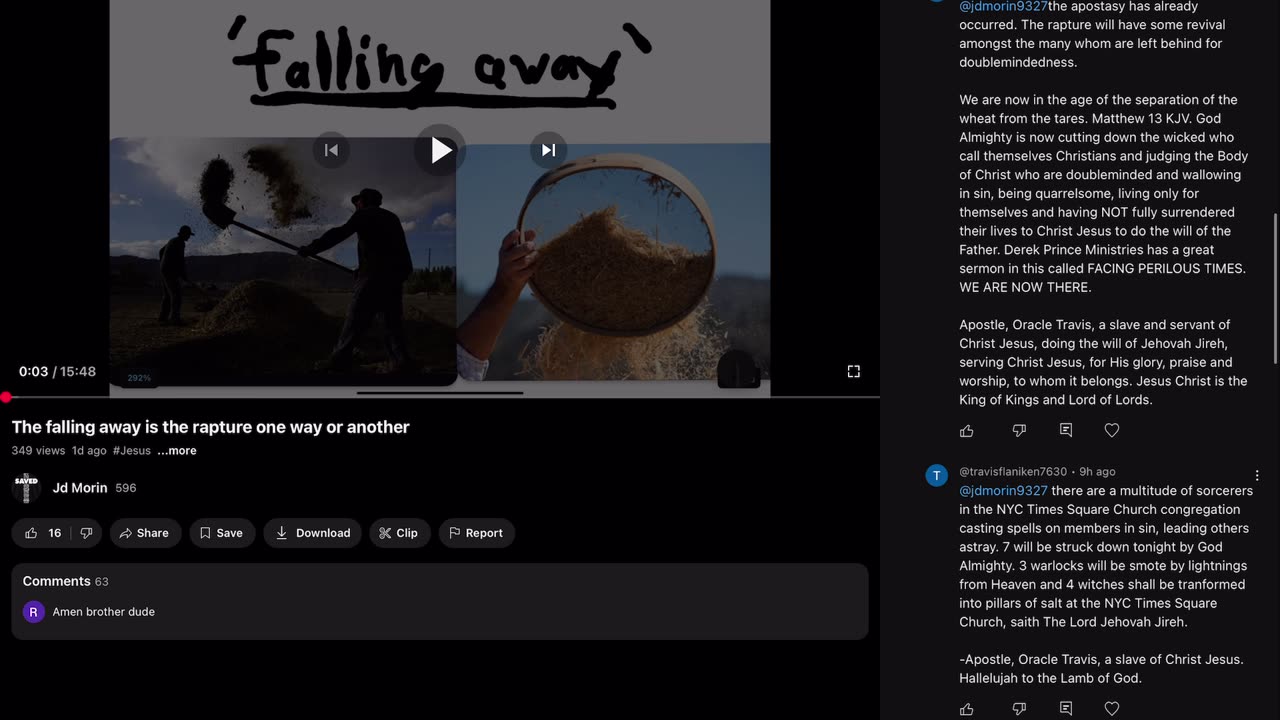
Task: Clip the video
Action: (x=399, y=533)
